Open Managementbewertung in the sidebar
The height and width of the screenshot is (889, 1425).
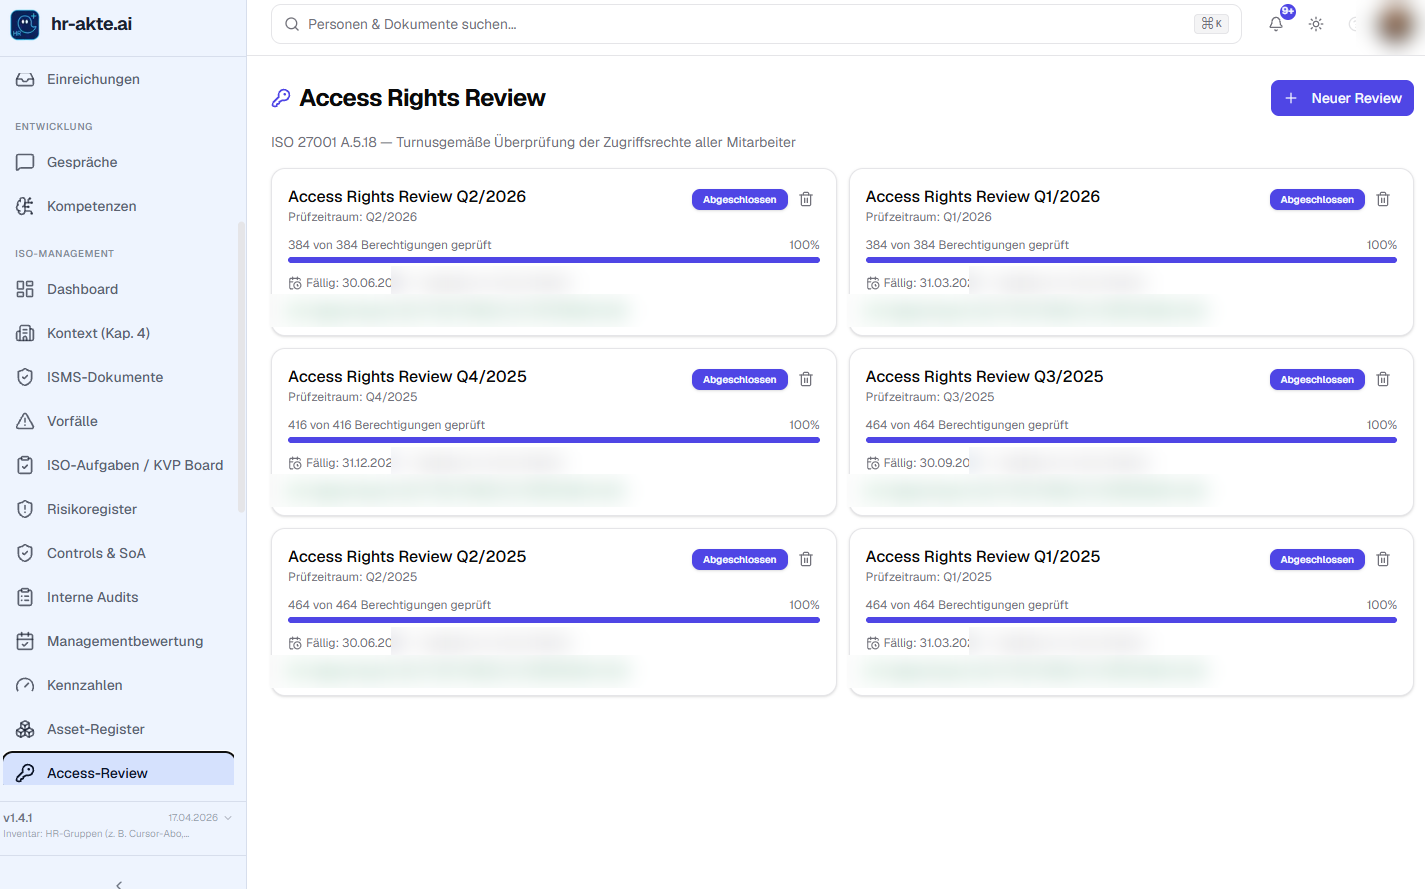pyautogui.click(x=120, y=641)
